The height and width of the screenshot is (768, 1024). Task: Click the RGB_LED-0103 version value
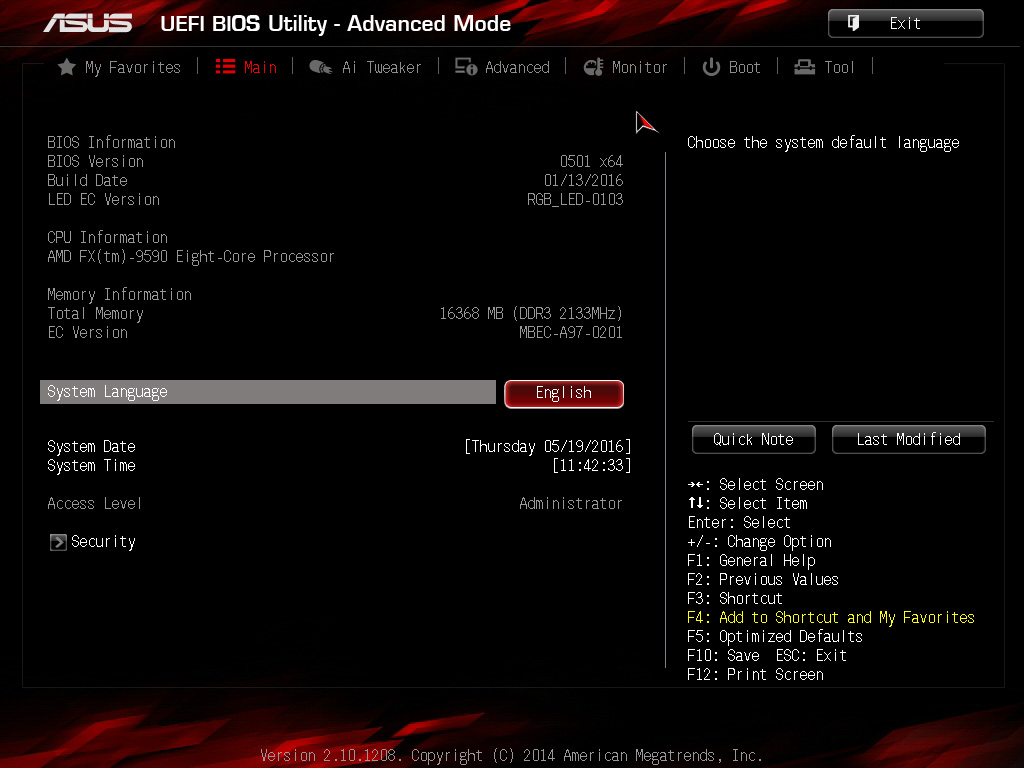575,199
